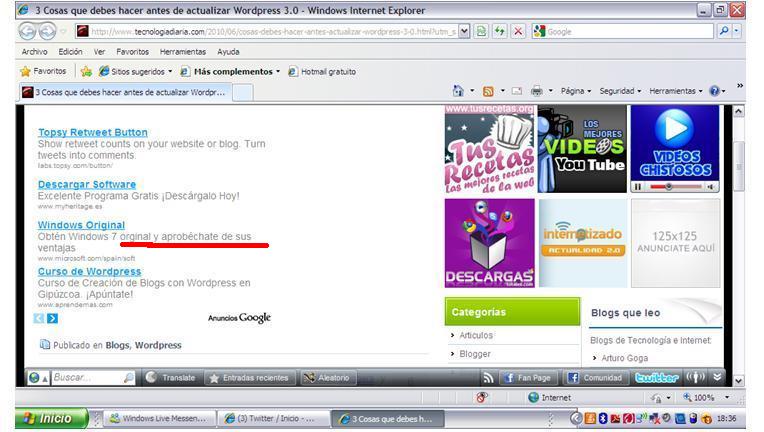Click the browser Back arrow button
Screen dimensions: 764x432
(27, 31)
